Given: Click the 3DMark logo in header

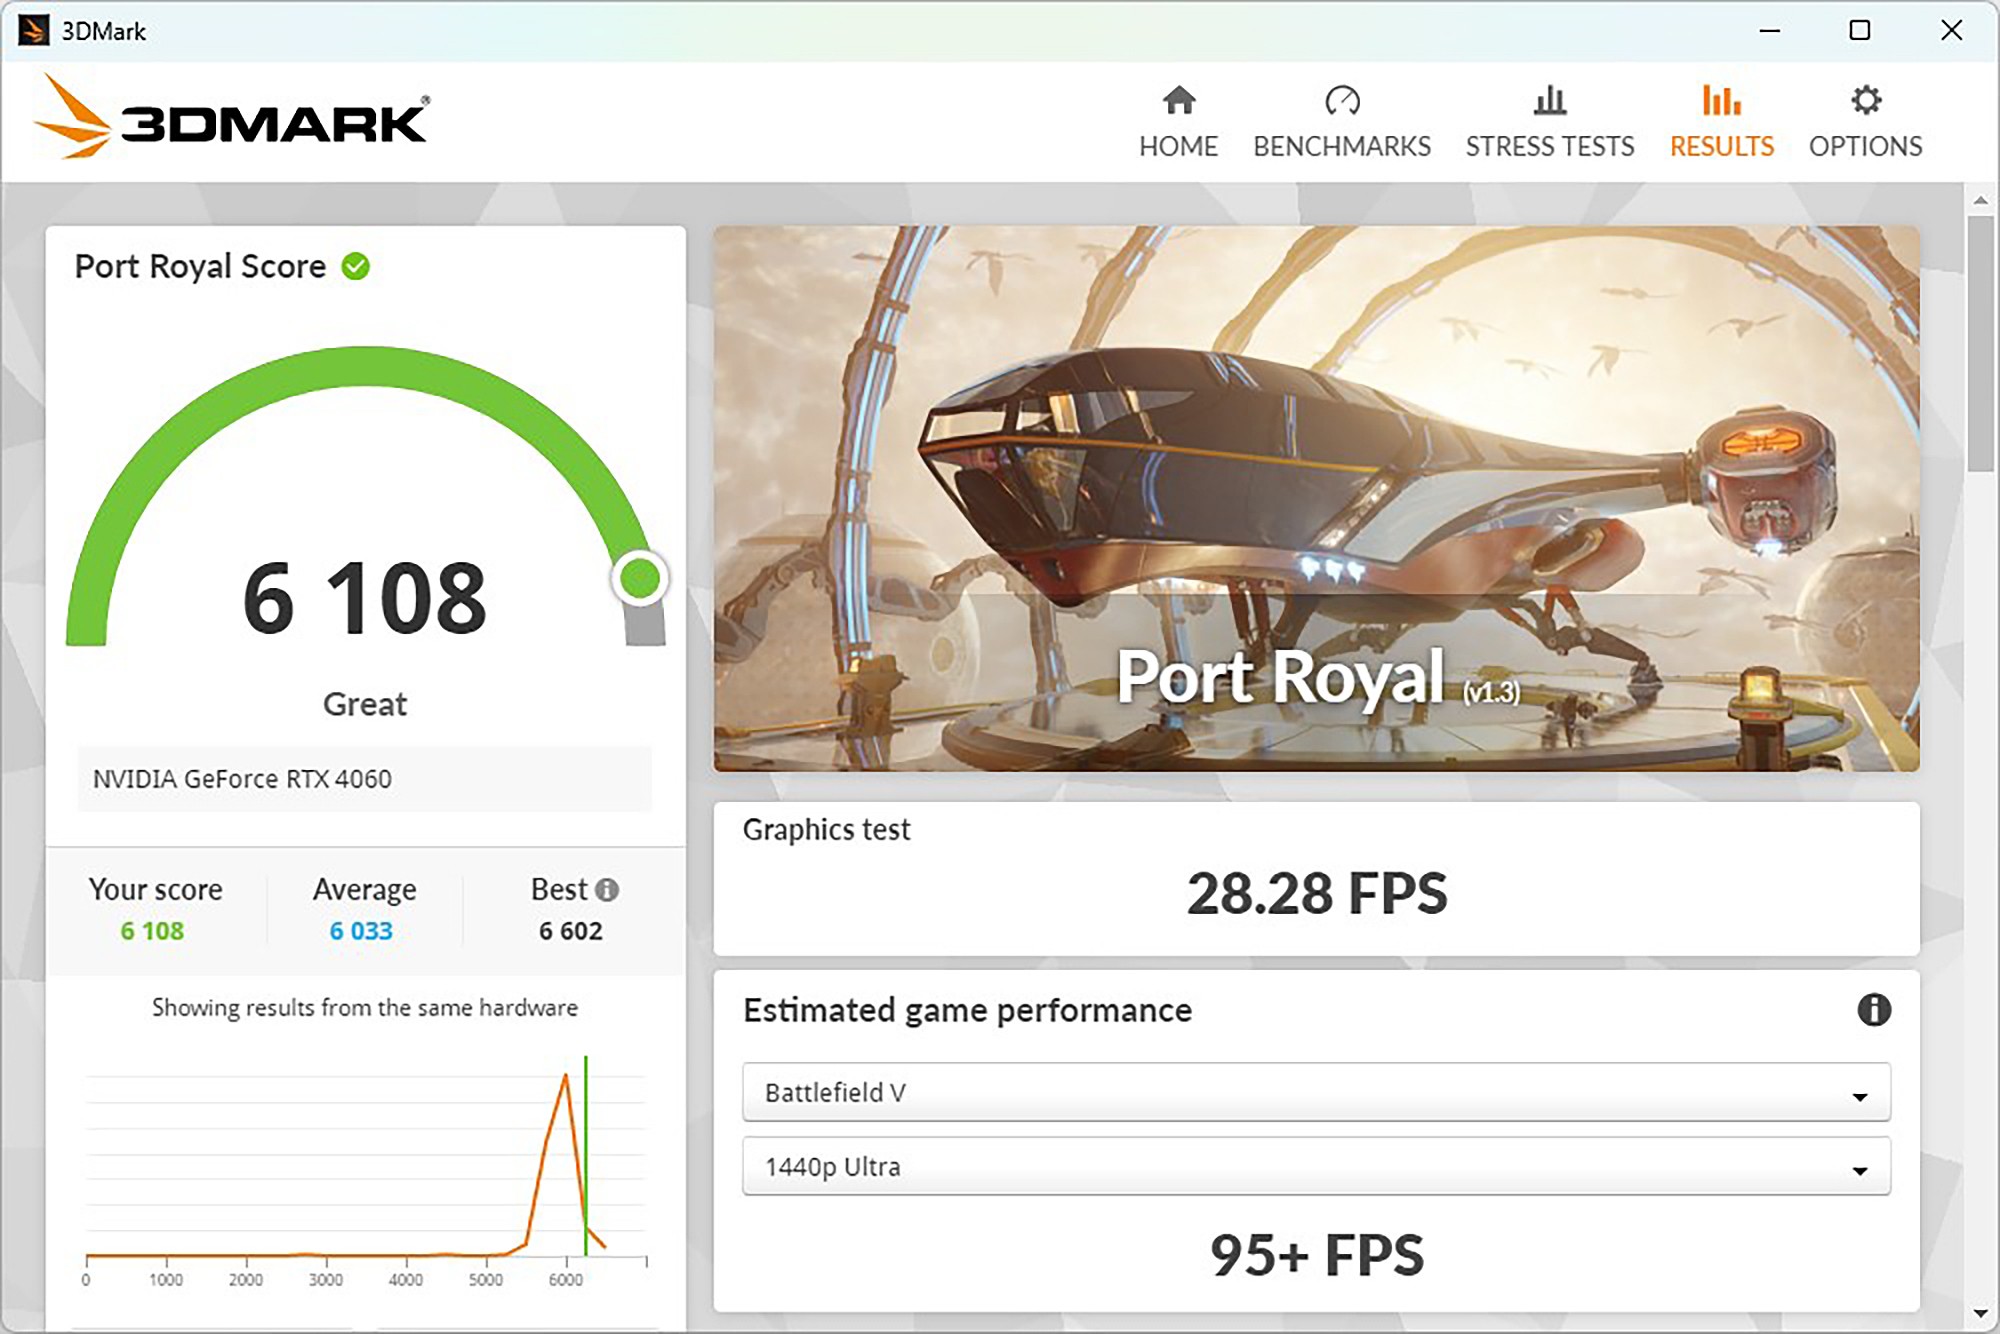Looking at the screenshot, I should [232, 118].
